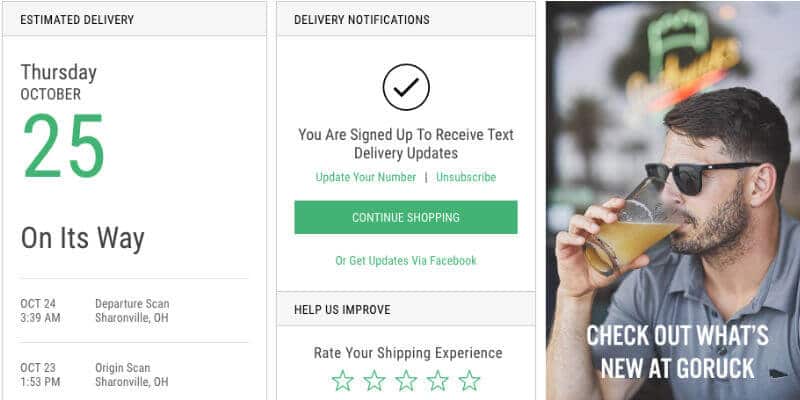Viewport: 800px width, 400px height.
Task: Click the On Its Way status
Action: 83,239
